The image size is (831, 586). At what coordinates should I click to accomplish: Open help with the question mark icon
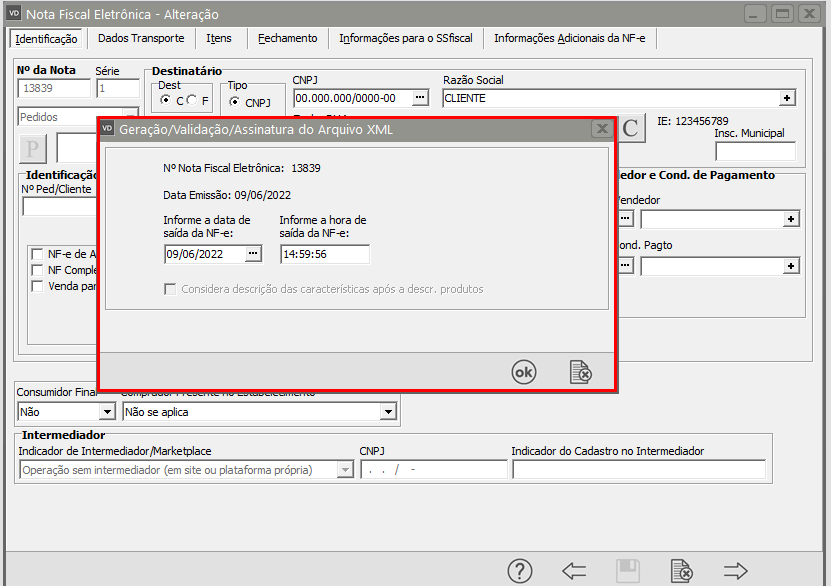[x=519, y=571]
